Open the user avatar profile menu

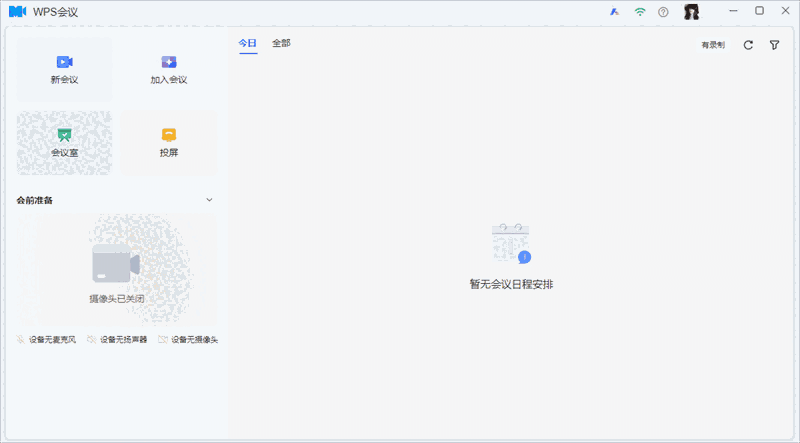coord(691,11)
